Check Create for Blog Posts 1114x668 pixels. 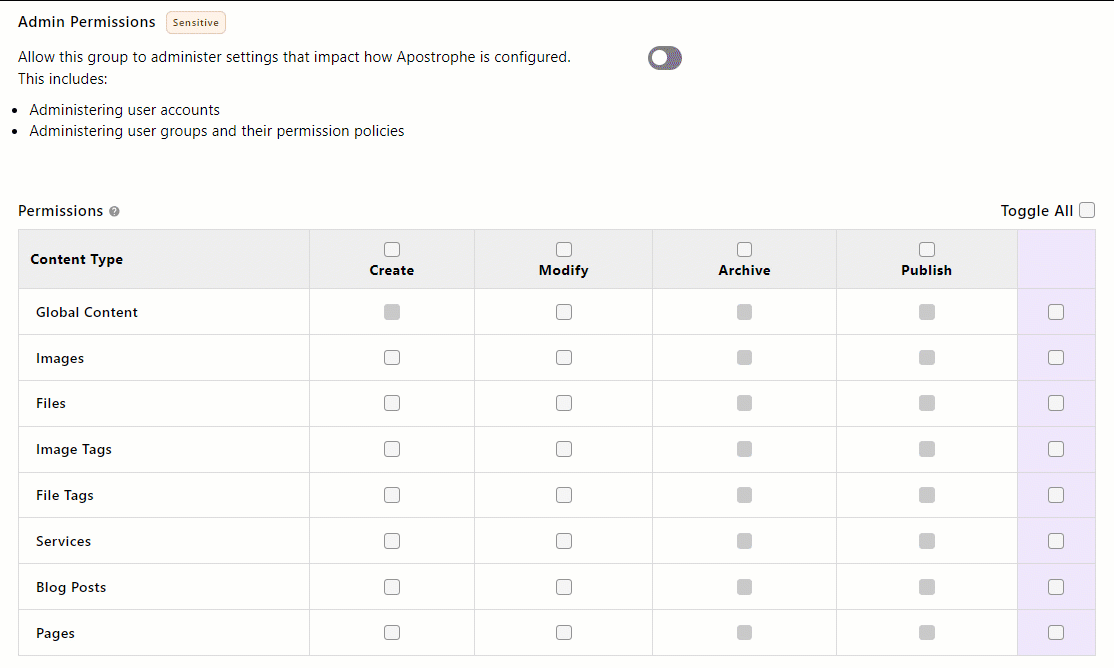click(391, 587)
